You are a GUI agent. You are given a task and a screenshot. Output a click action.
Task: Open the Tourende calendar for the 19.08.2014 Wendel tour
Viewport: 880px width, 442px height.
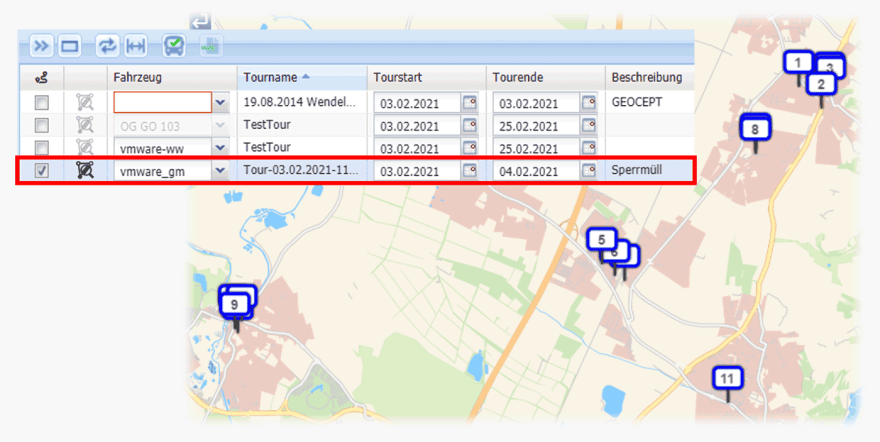(589, 103)
